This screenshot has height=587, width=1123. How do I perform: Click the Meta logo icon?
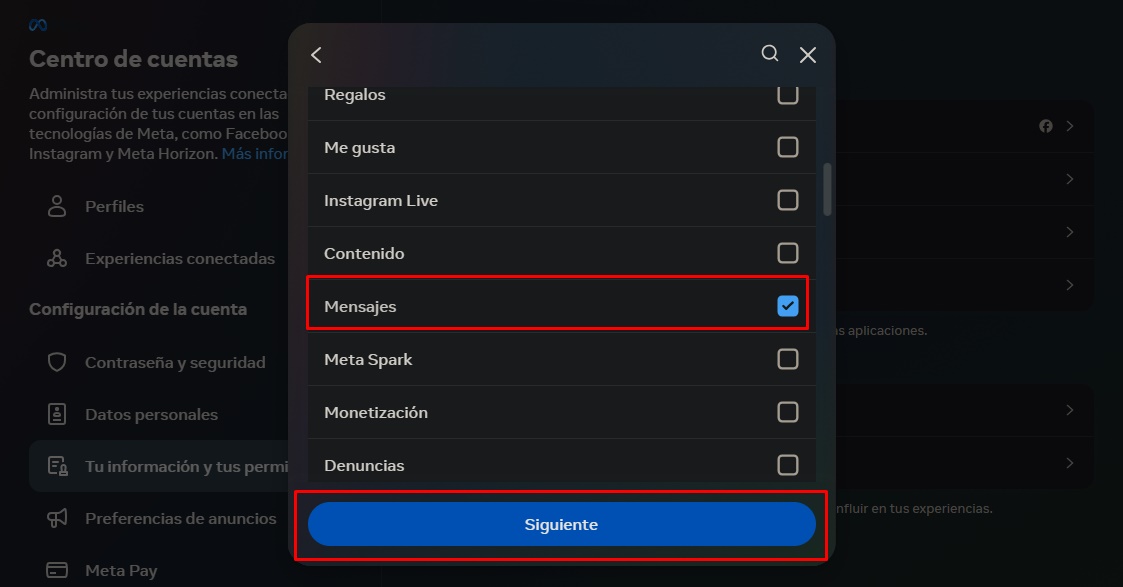38,25
